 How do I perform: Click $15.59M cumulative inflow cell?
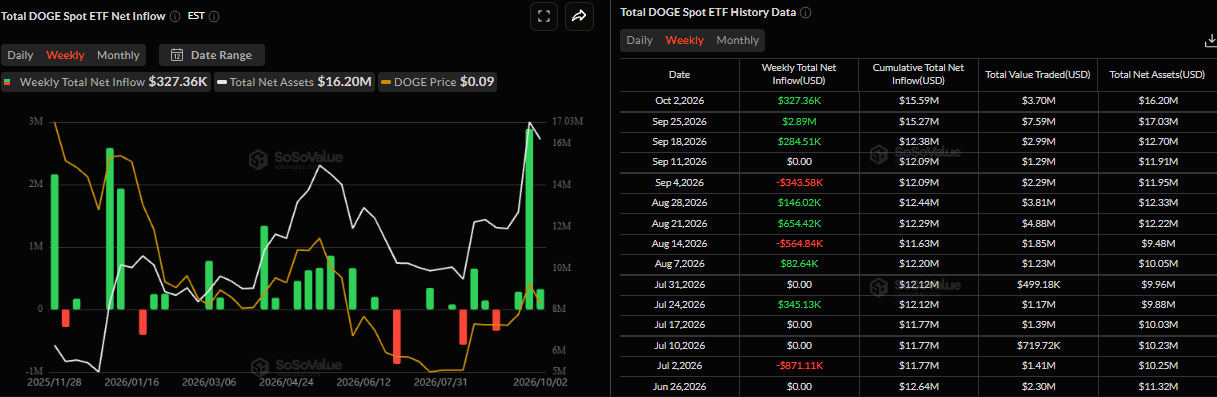point(917,101)
